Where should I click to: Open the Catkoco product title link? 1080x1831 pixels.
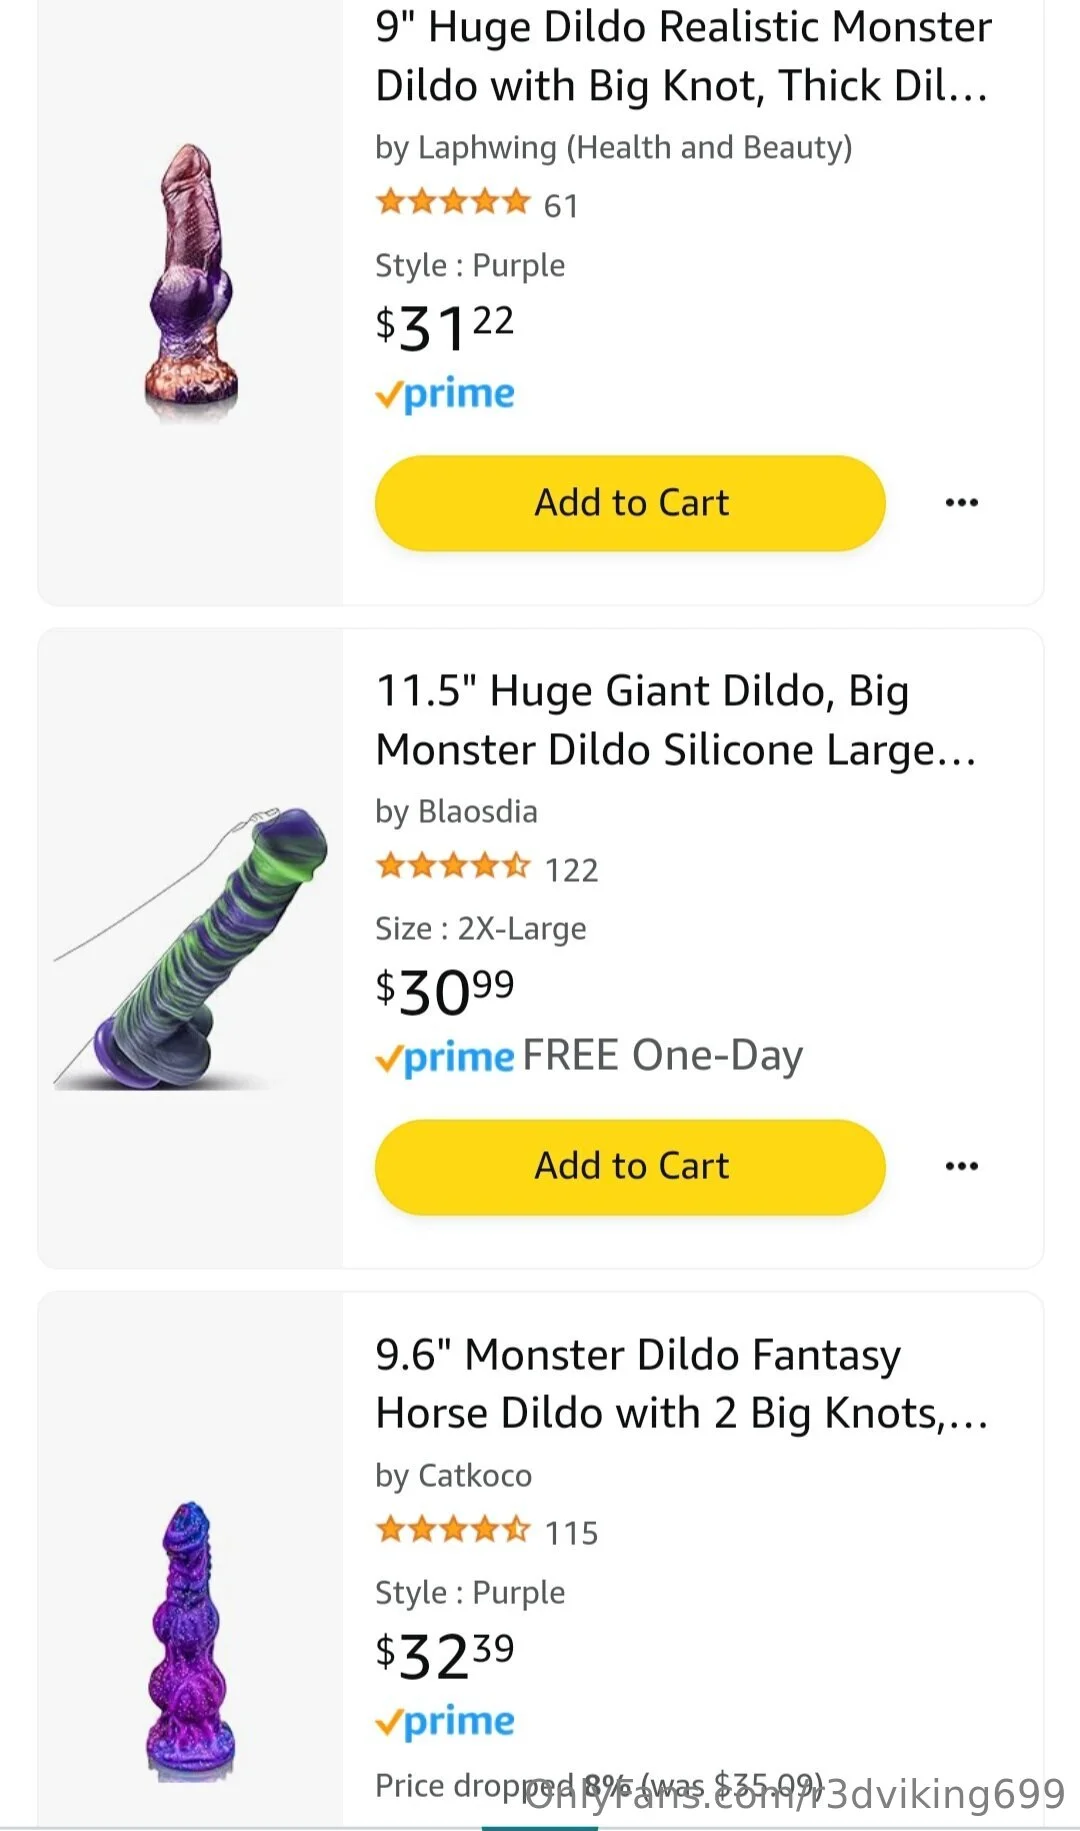tap(680, 1384)
